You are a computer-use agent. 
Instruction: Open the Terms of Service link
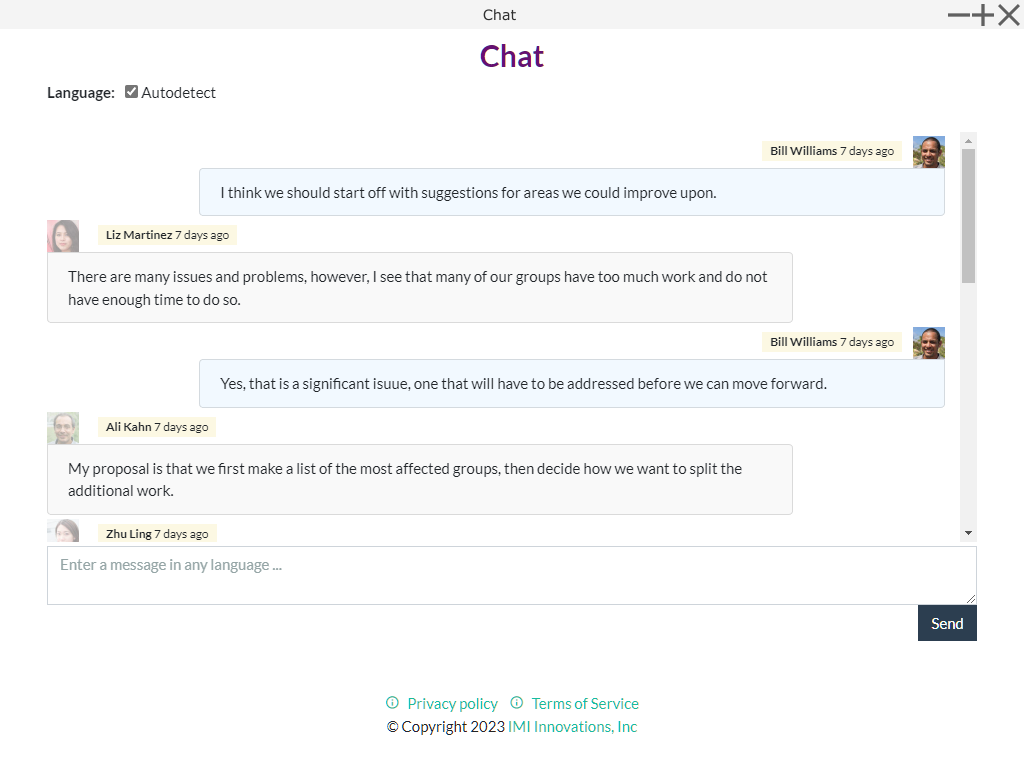coord(584,704)
